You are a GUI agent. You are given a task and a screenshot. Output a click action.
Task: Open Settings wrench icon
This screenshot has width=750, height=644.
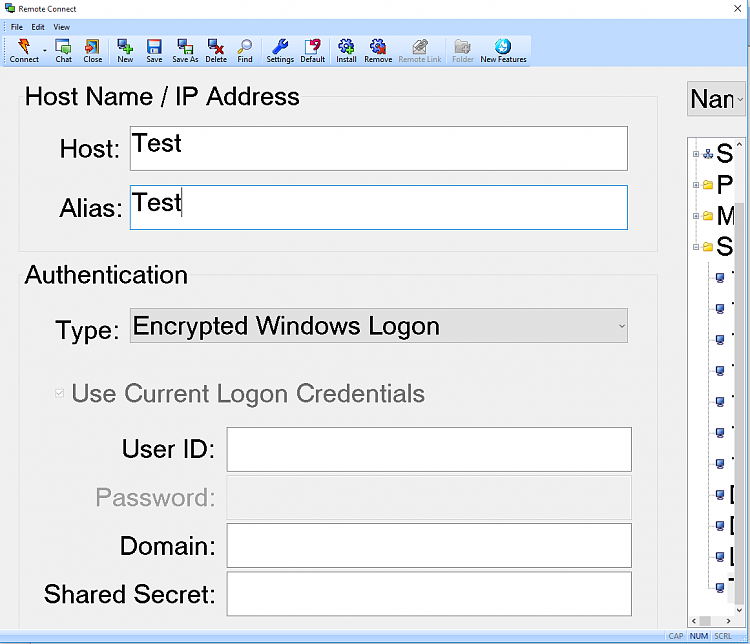[x=280, y=47]
